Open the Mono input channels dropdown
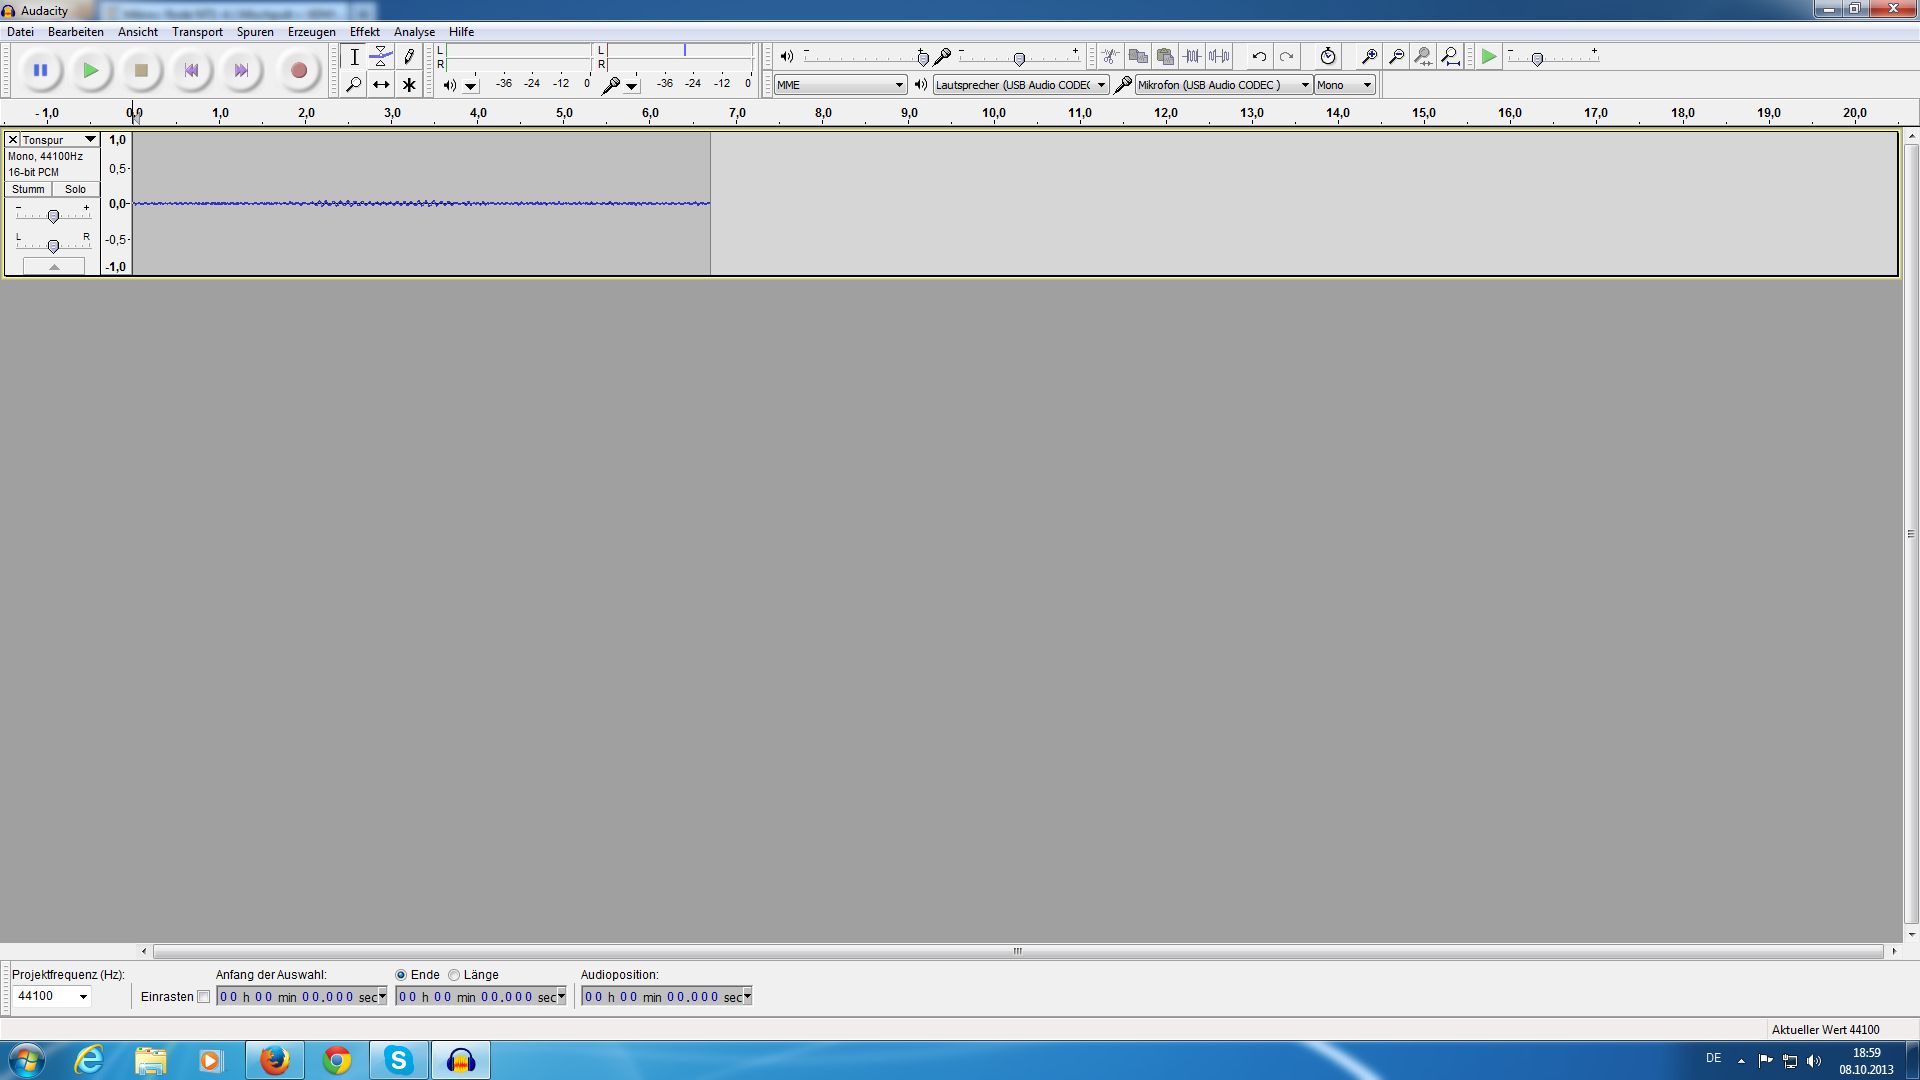The image size is (1920, 1080). coord(1345,85)
